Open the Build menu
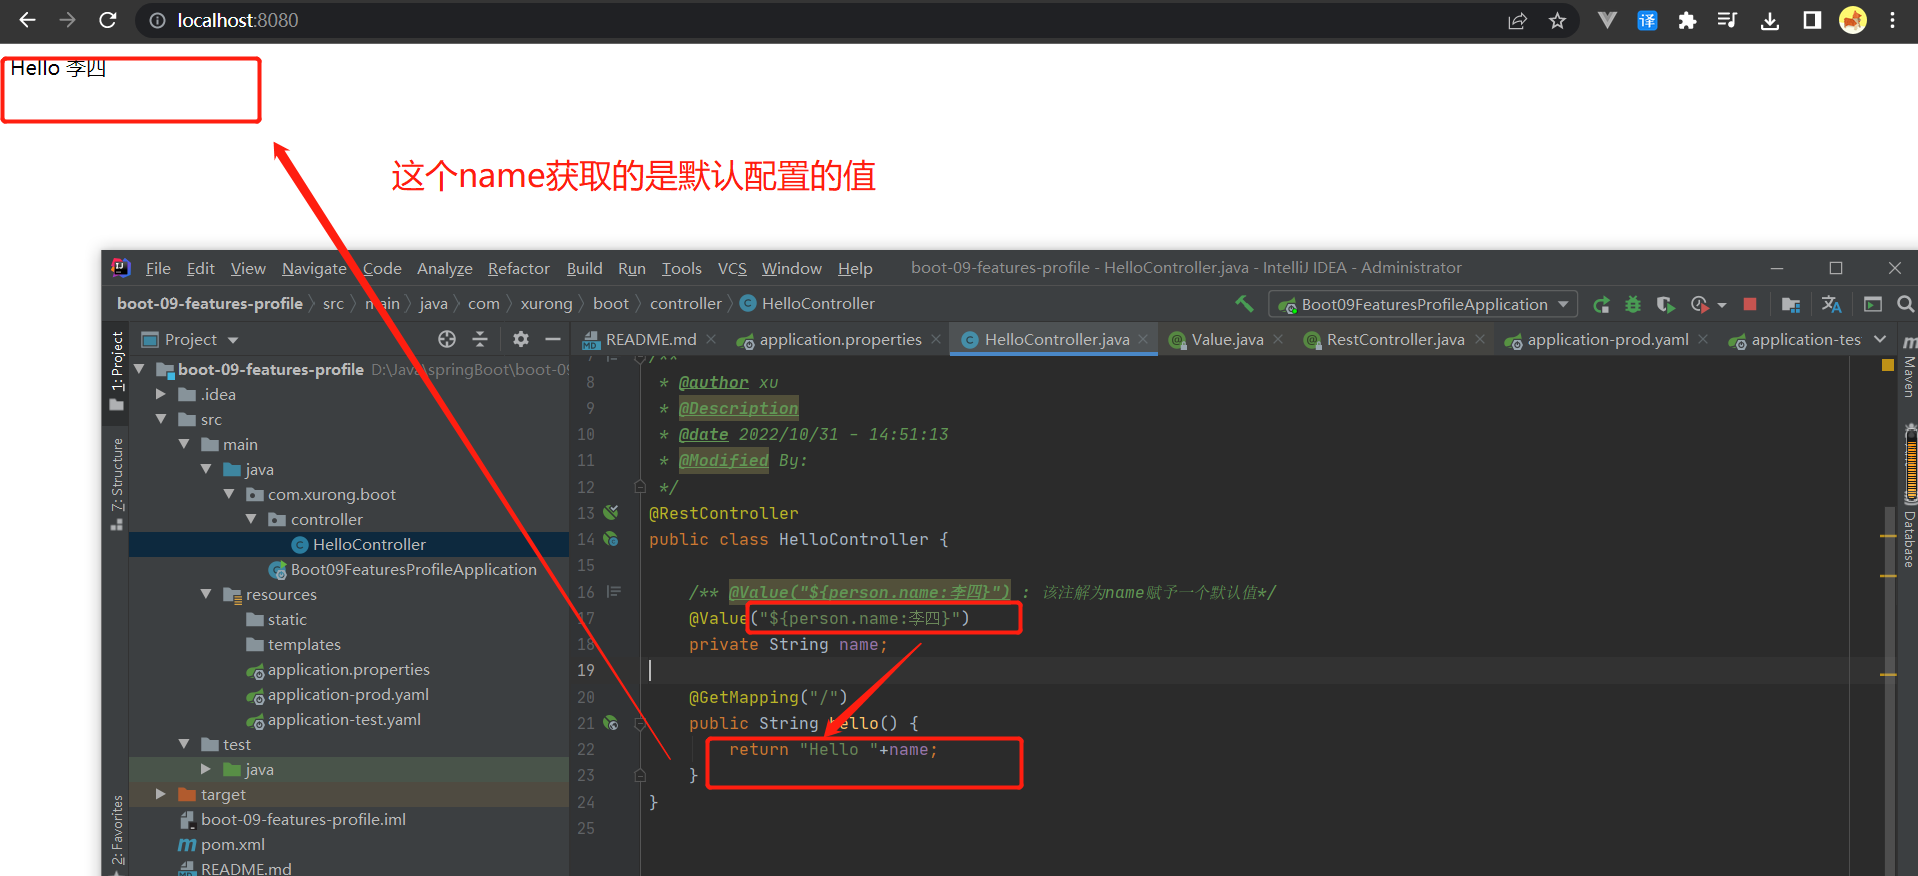This screenshot has height=876, width=1918. 584,268
